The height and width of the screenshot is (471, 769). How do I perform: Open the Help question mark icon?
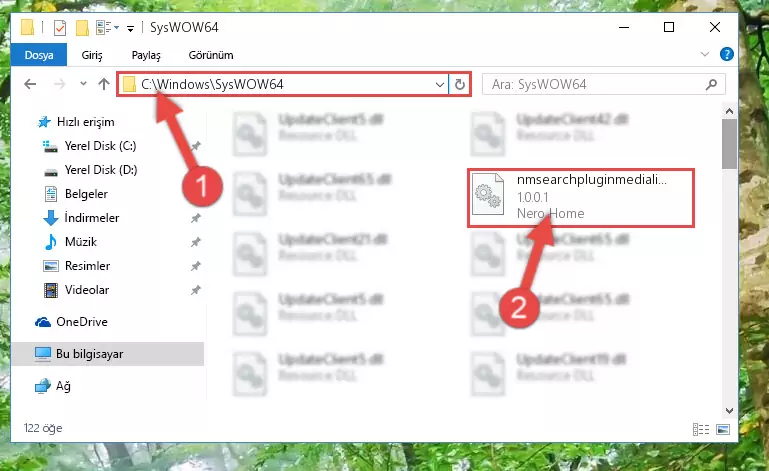(x=726, y=54)
